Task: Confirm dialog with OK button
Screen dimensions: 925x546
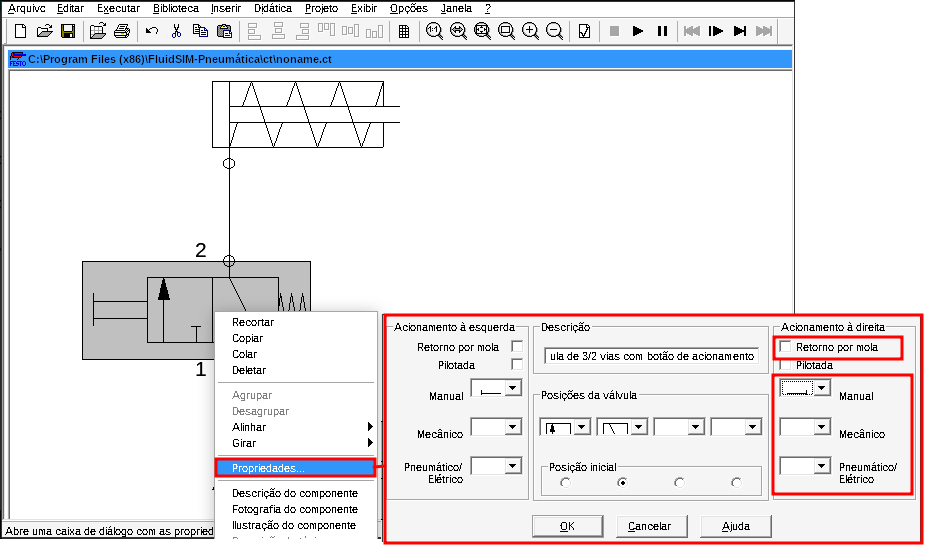Action: tap(568, 527)
